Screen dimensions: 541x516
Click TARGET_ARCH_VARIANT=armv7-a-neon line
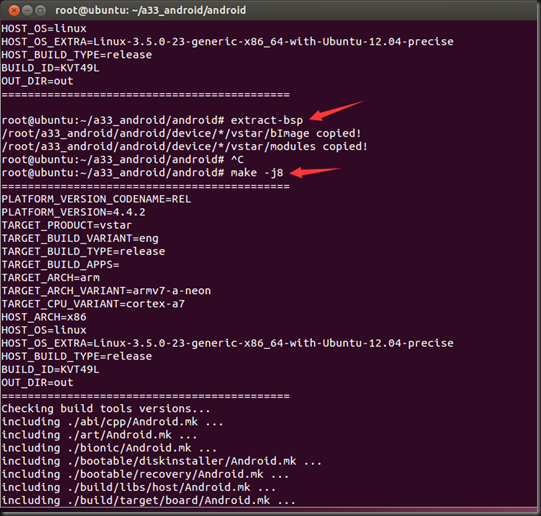tap(106, 291)
